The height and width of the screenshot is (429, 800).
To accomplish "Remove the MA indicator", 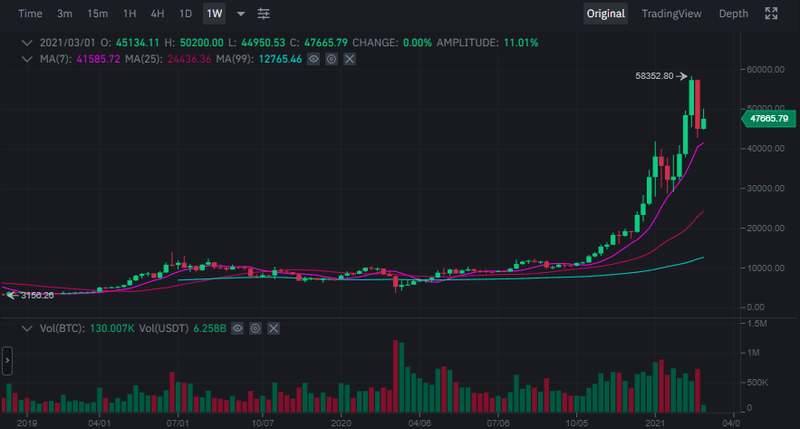I will tap(349, 60).
